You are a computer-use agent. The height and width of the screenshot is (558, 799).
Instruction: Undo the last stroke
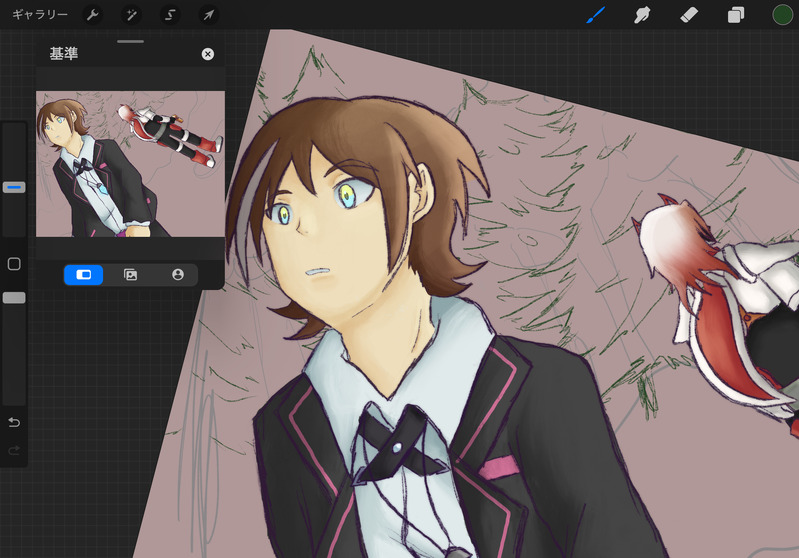(x=14, y=422)
